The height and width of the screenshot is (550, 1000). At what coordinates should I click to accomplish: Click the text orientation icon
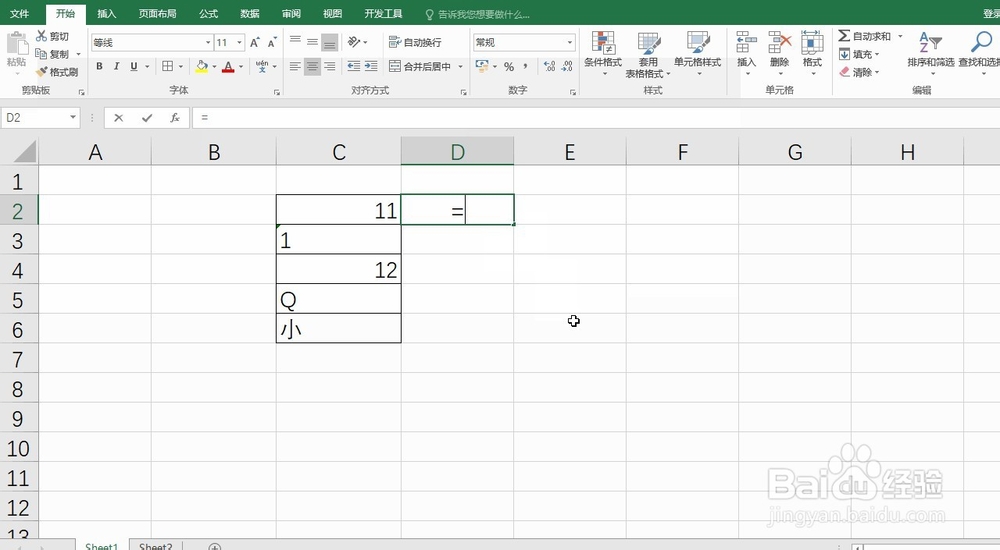[x=354, y=42]
